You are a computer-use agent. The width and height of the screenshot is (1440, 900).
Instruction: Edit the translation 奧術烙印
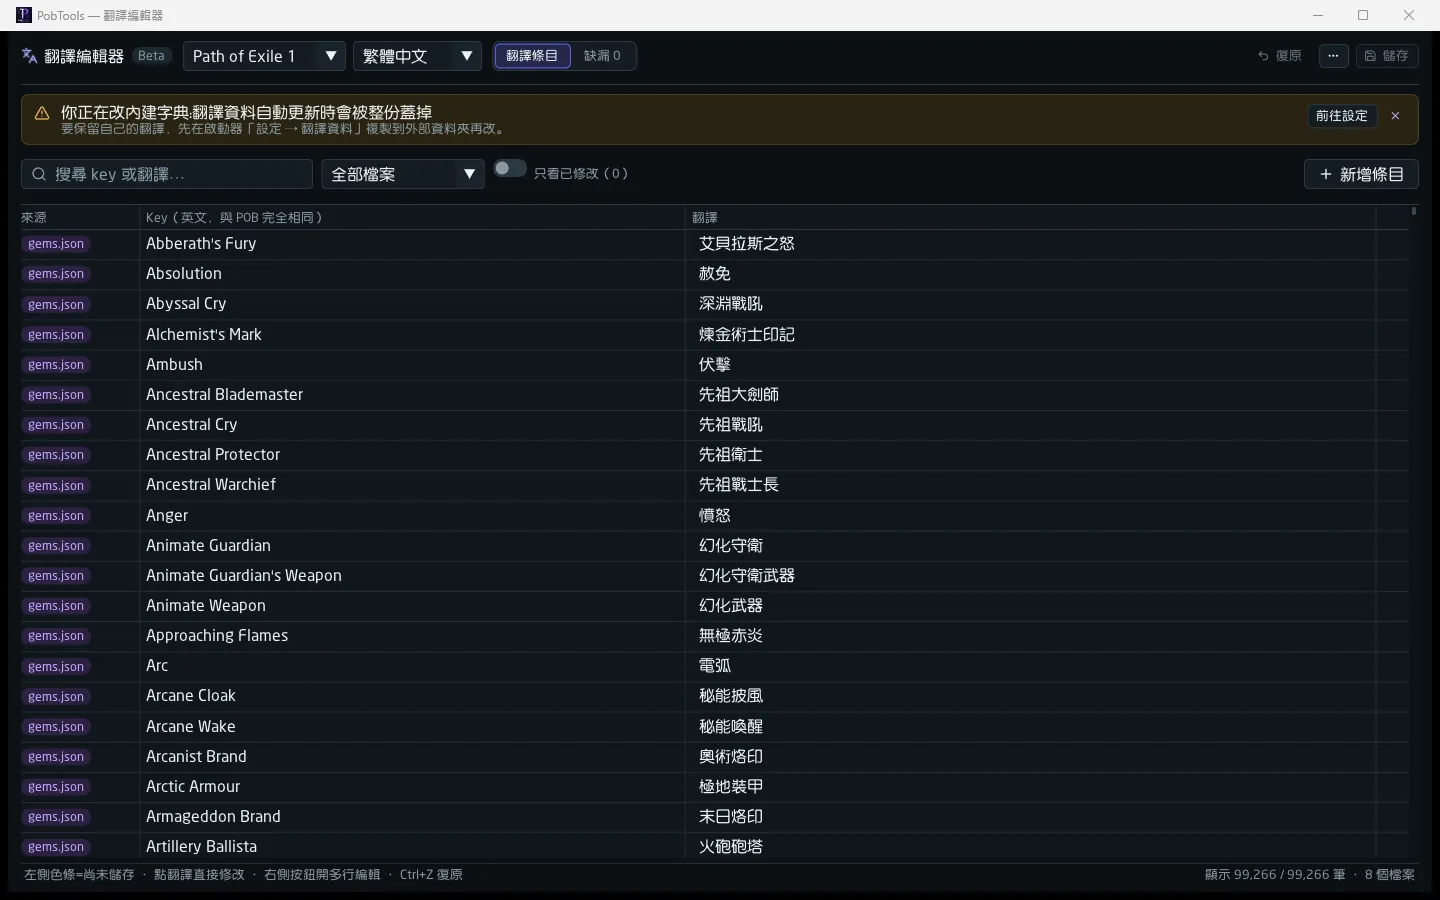(x=731, y=757)
